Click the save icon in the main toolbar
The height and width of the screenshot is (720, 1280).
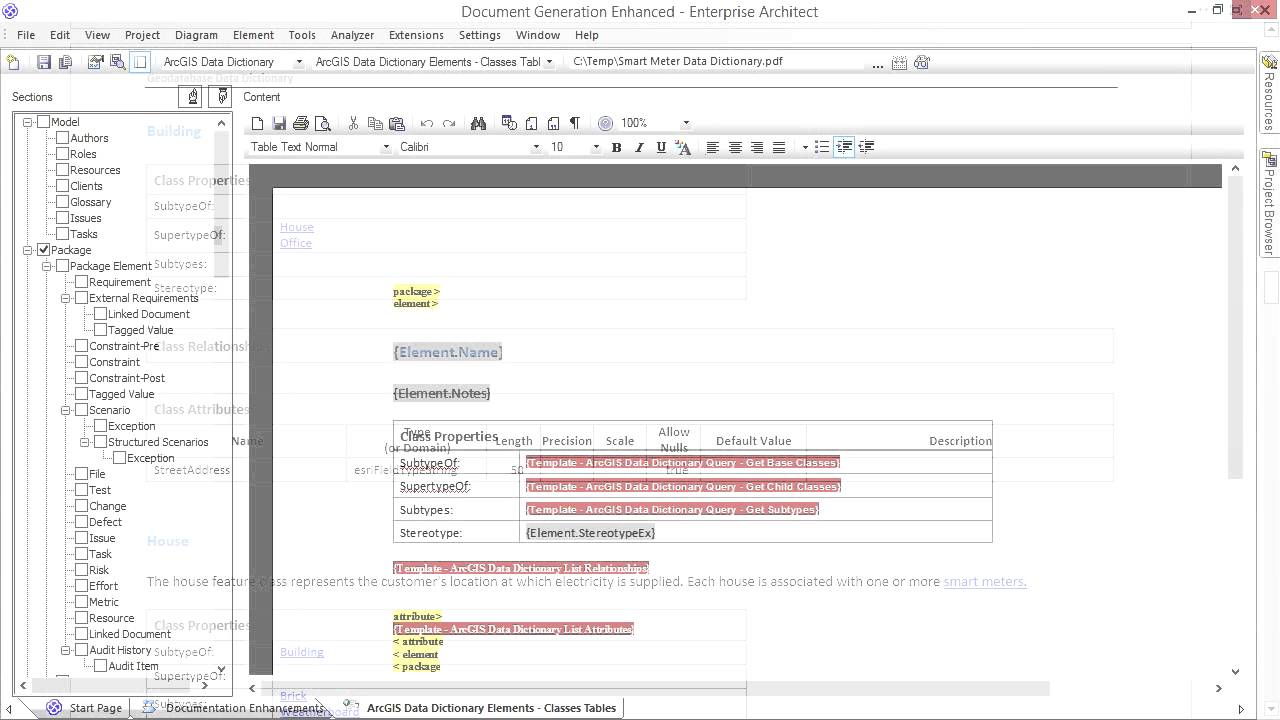[x=44, y=62]
